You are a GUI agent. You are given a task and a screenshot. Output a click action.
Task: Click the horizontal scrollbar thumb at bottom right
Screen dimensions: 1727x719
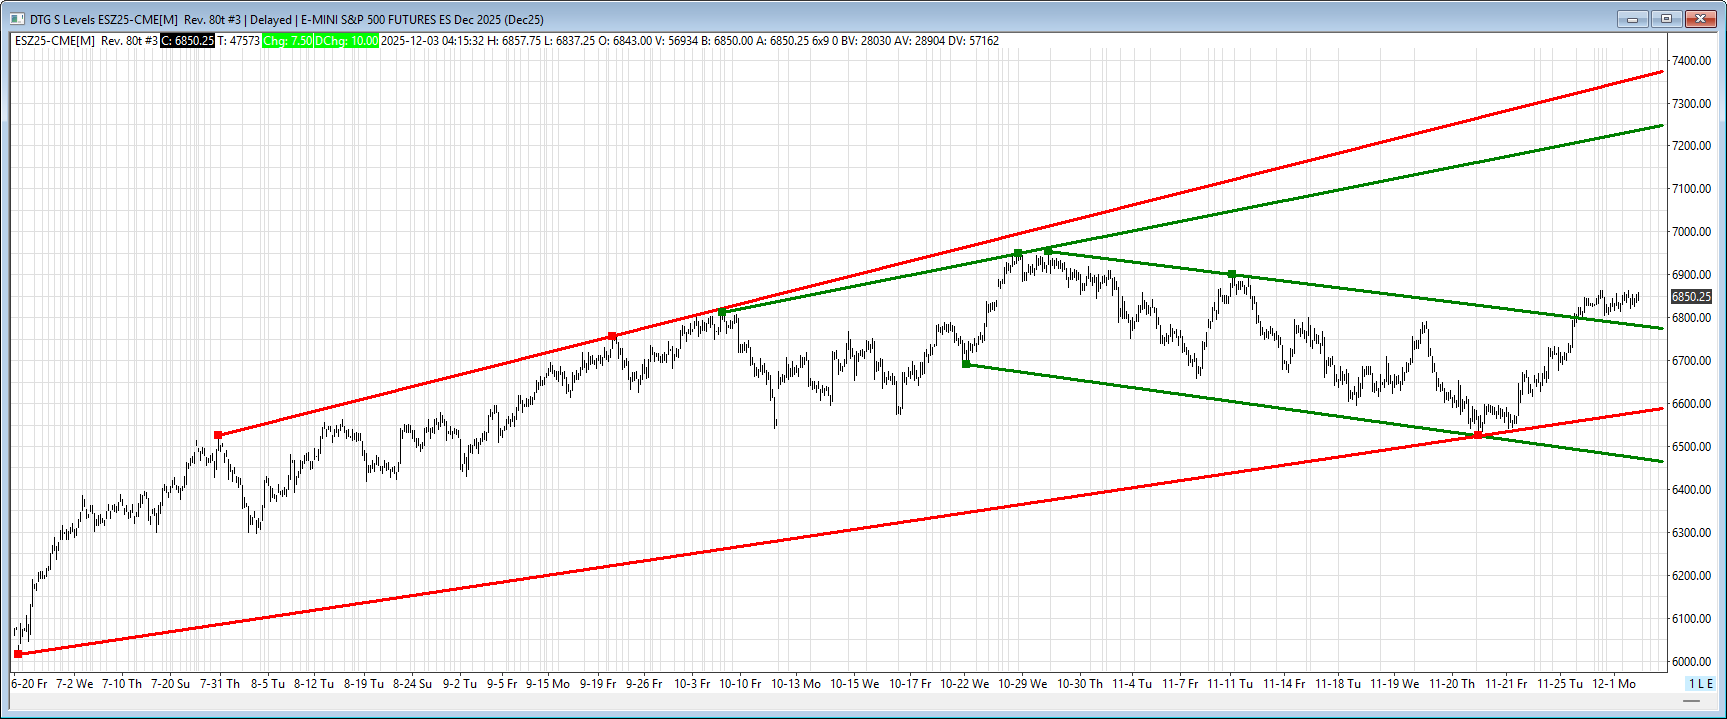click(x=1692, y=701)
